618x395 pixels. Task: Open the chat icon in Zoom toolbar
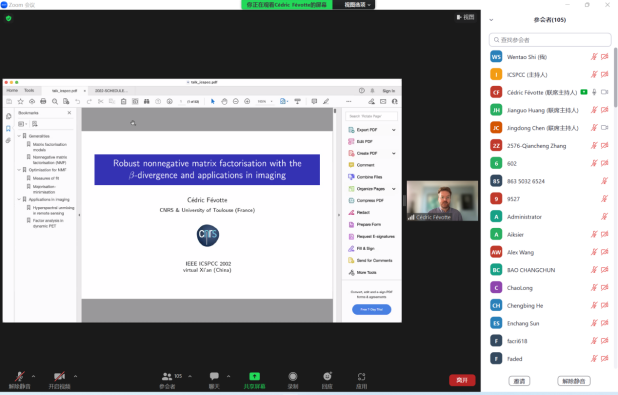(x=214, y=376)
